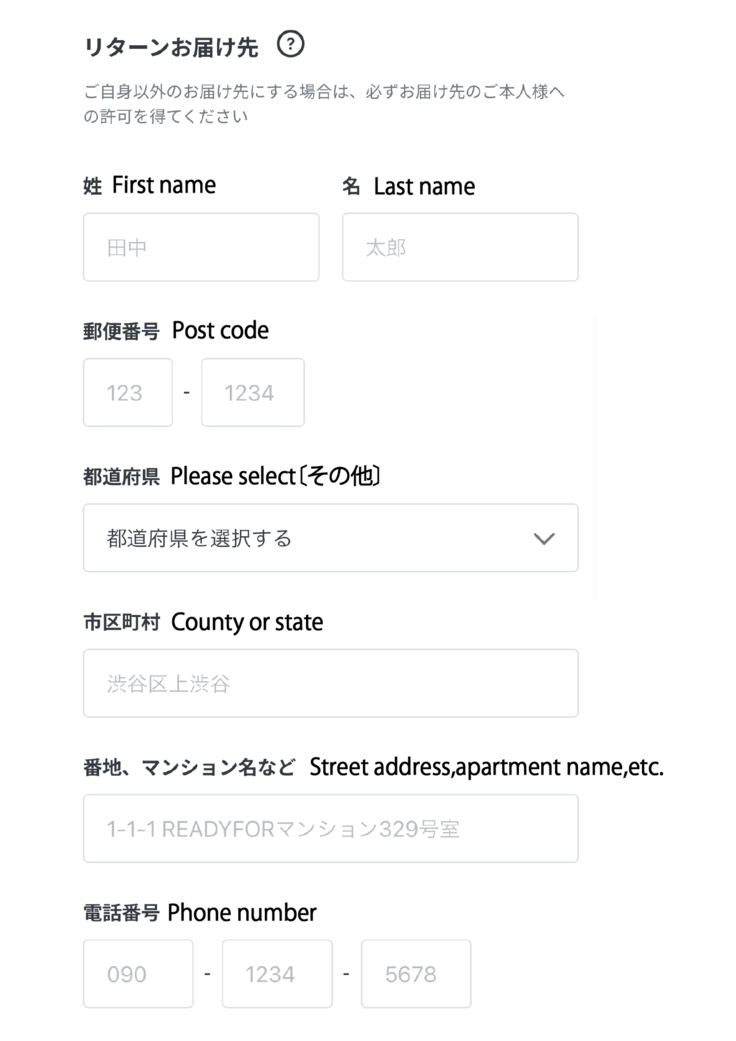Click the 電話番号 Phone number label
This screenshot has width=736, height=1041.
point(198,912)
